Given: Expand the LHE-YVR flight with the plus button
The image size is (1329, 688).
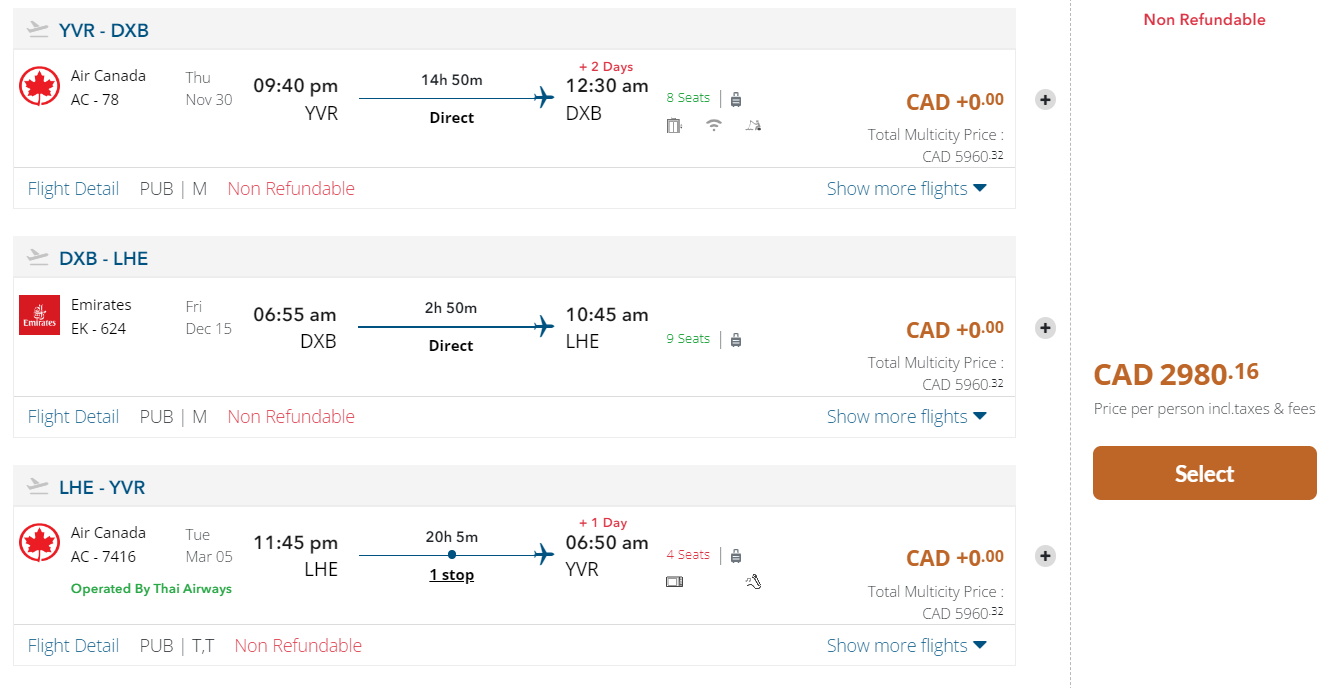Looking at the screenshot, I should [x=1045, y=556].
